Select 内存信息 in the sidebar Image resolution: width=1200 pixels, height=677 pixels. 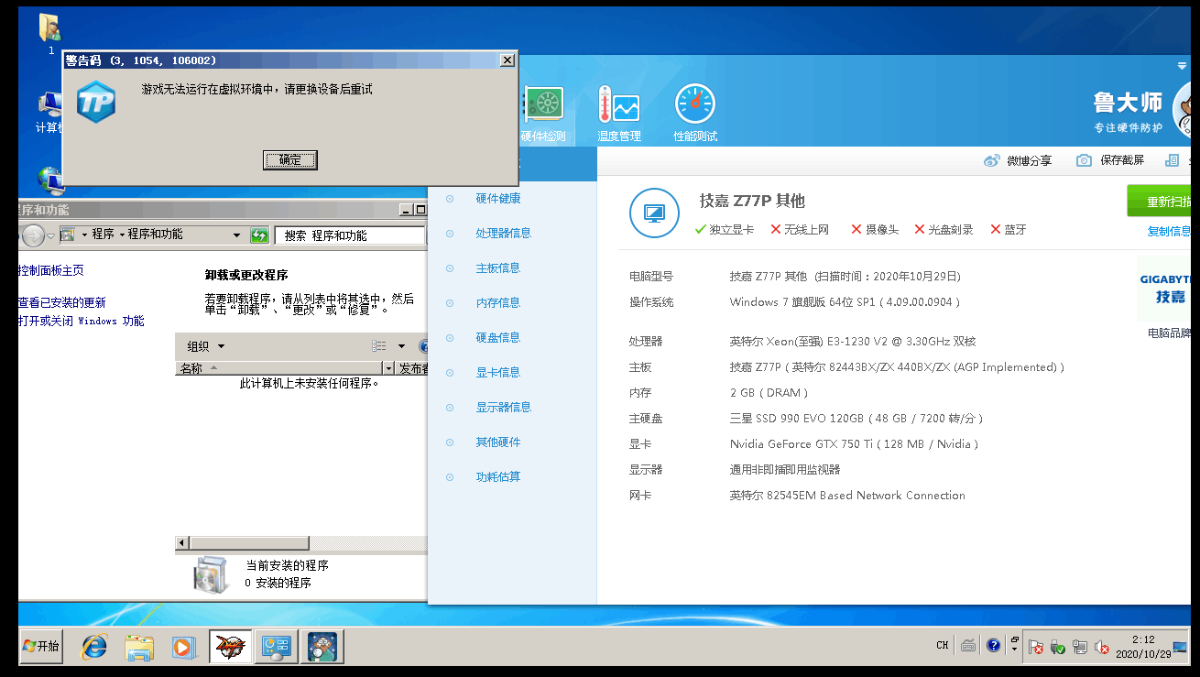(498, 303)
